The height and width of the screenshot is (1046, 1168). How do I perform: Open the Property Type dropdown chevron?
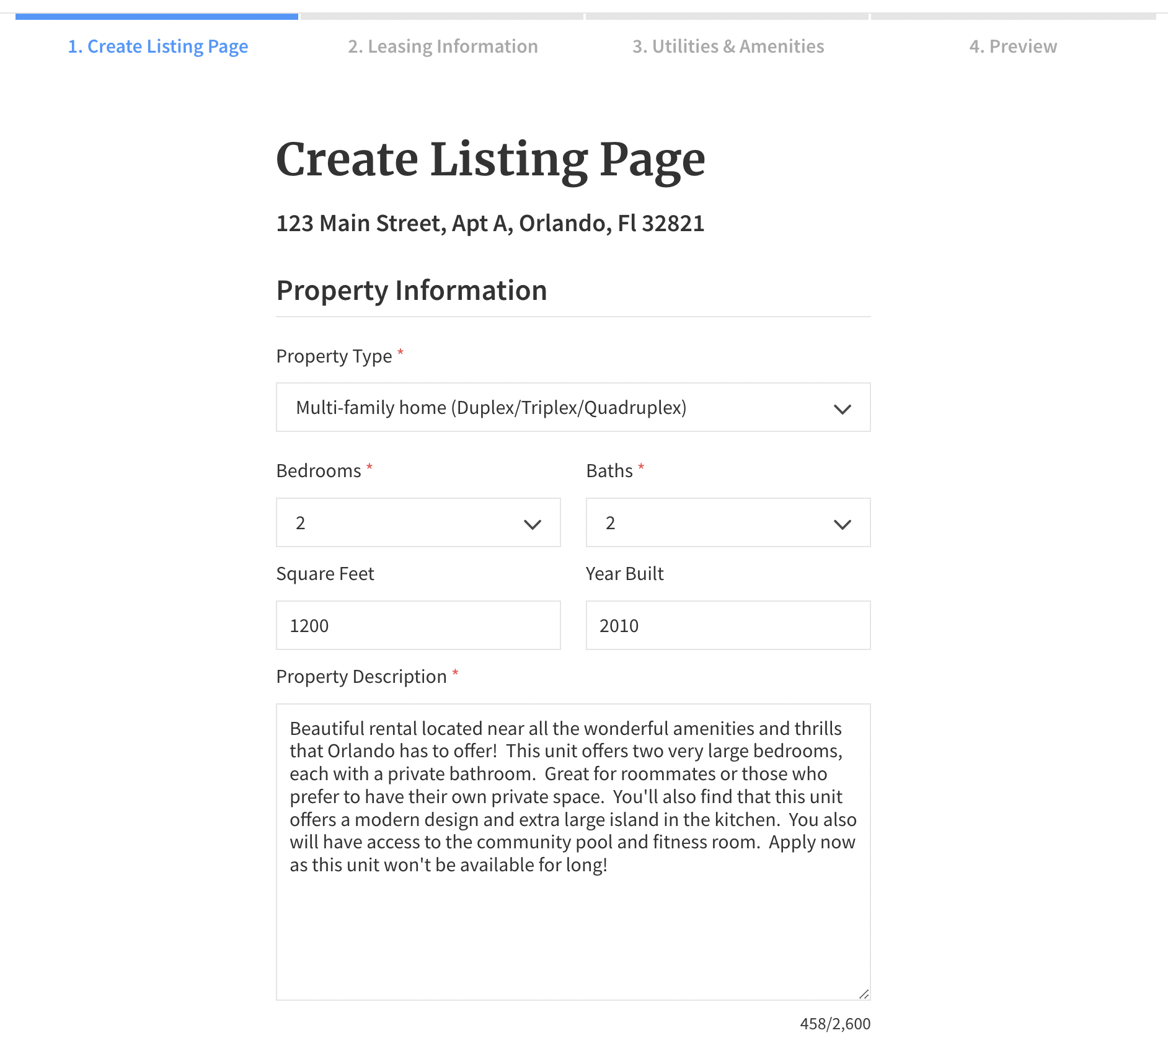pyautogui.click(x=841, y=407)
